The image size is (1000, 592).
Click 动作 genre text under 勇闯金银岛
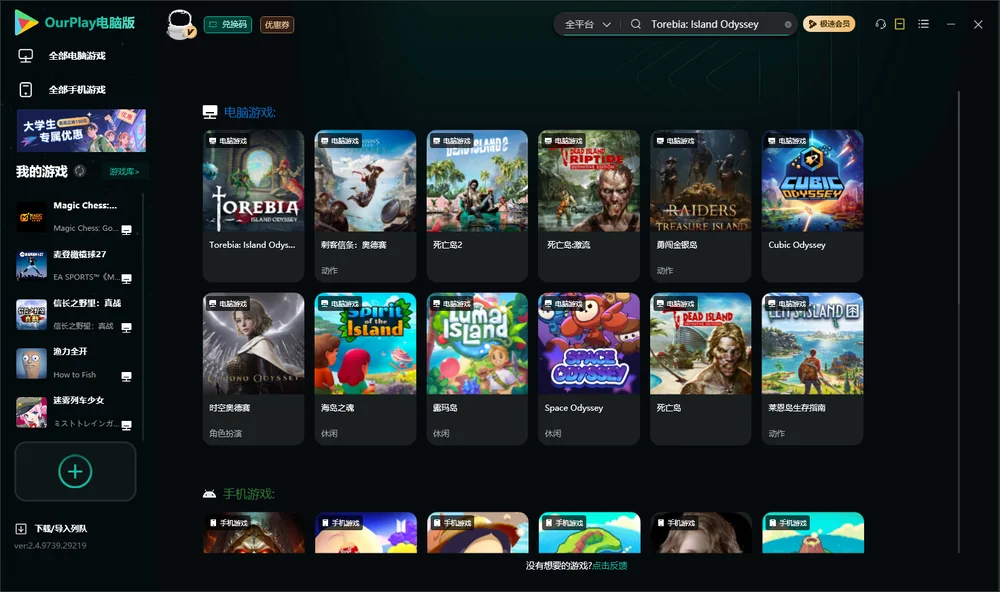pos(665,270)
